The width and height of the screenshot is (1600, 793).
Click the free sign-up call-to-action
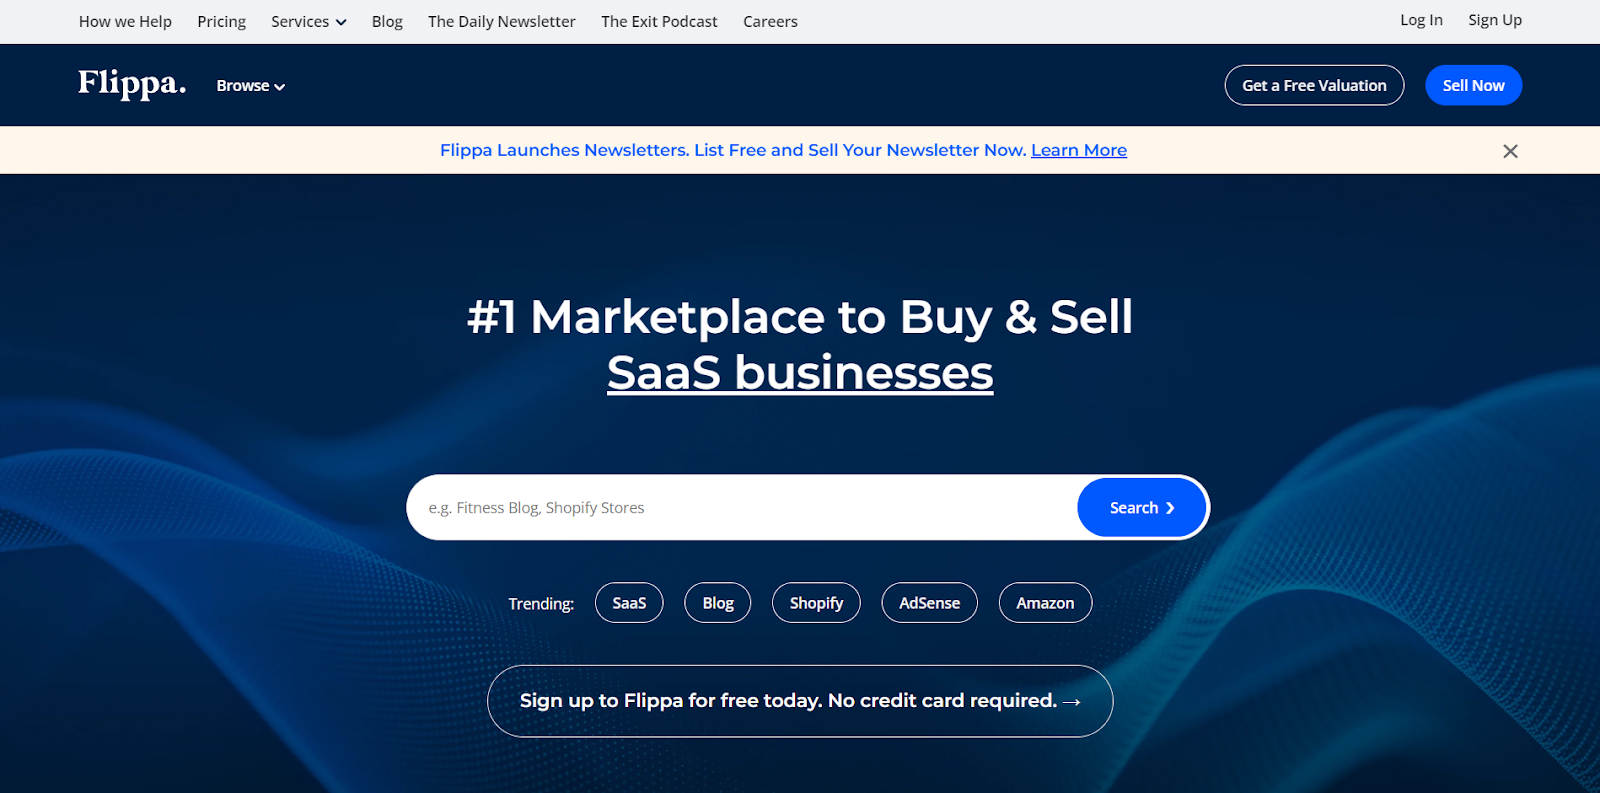800,701
